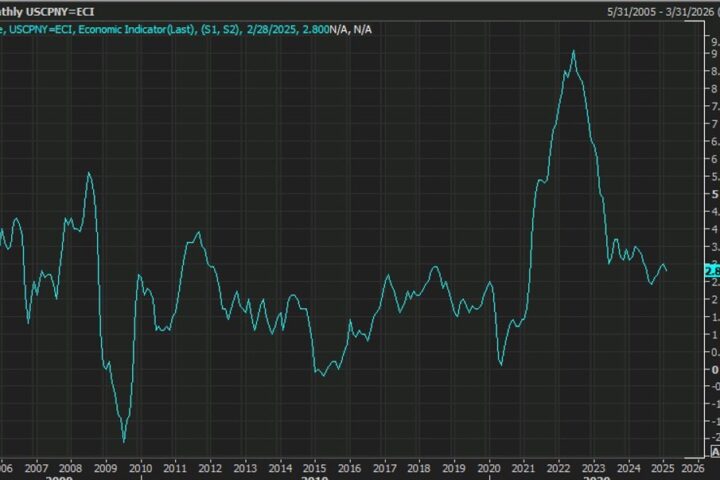This screenshot has width=720, height=480.
Task: Select the 2013 label on time axis
Action: (244, 467)
